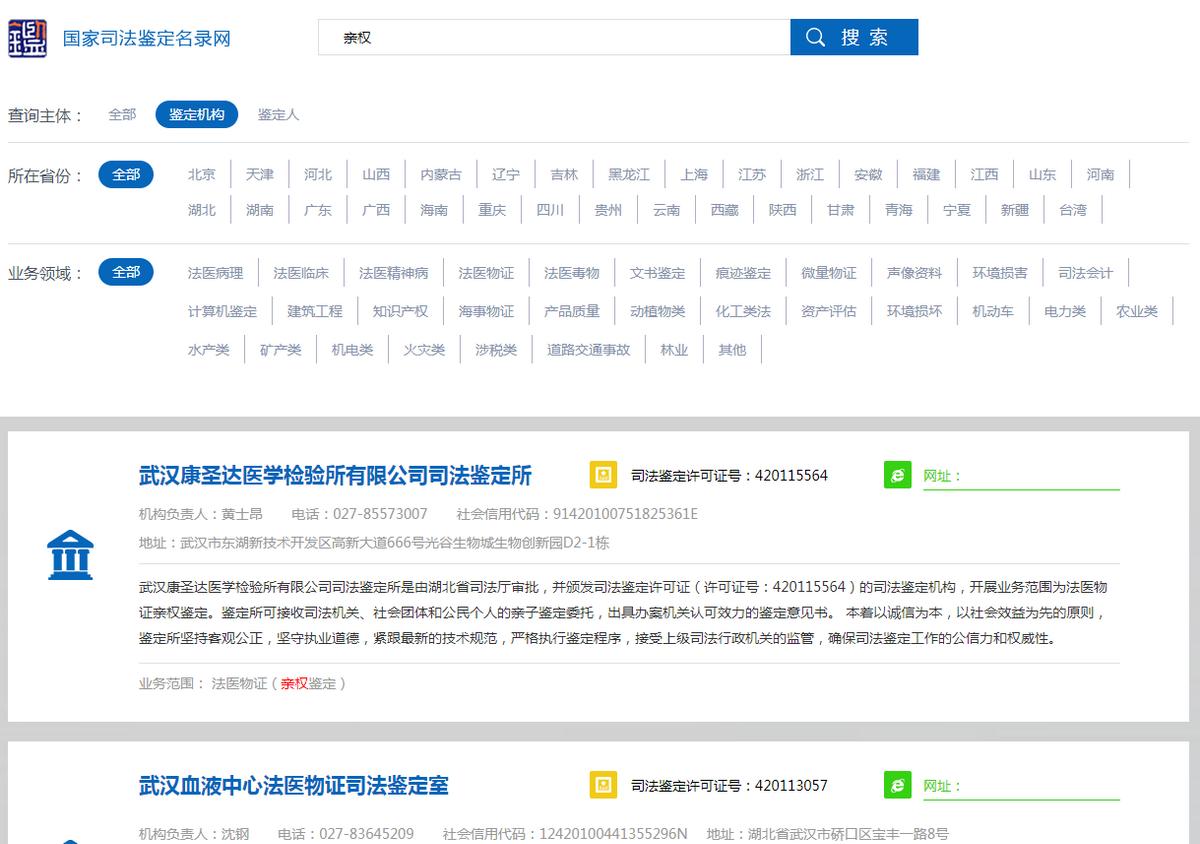Click the green website icon for 武汉康圣达 listing
The image size is (1200, 844).
[897, 476]
